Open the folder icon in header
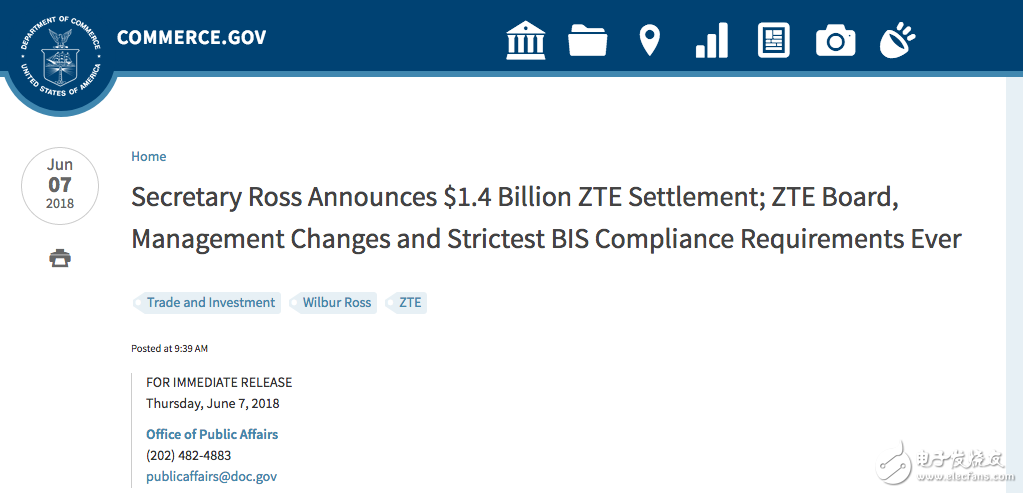 coord(588,40)
